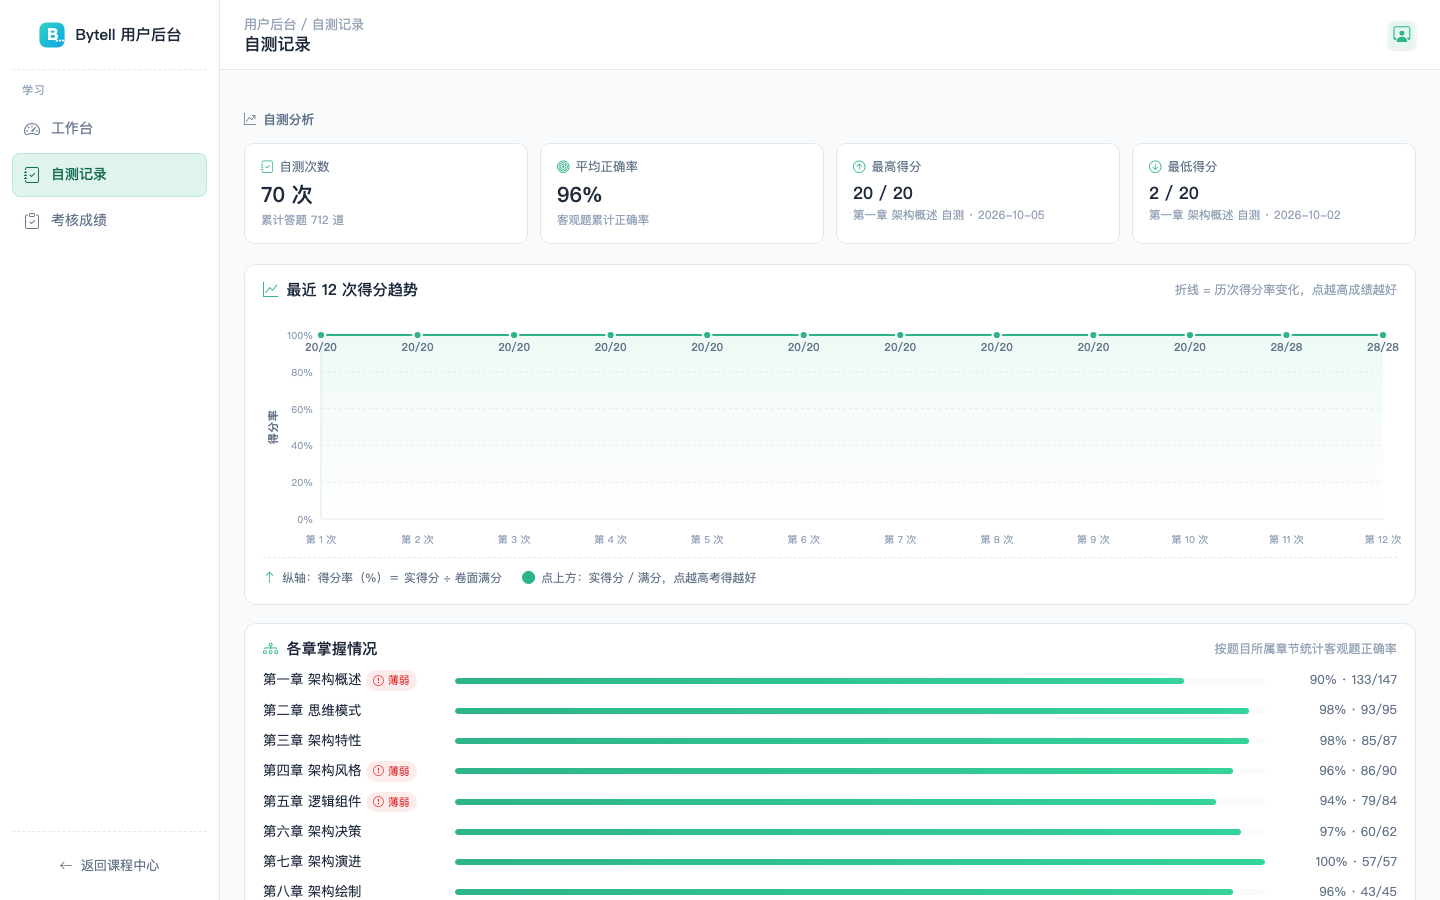Click the 第 11 次 data point
This screenshot has width=1440, height=900.
pyautogui.click(x=1286, y=335)
